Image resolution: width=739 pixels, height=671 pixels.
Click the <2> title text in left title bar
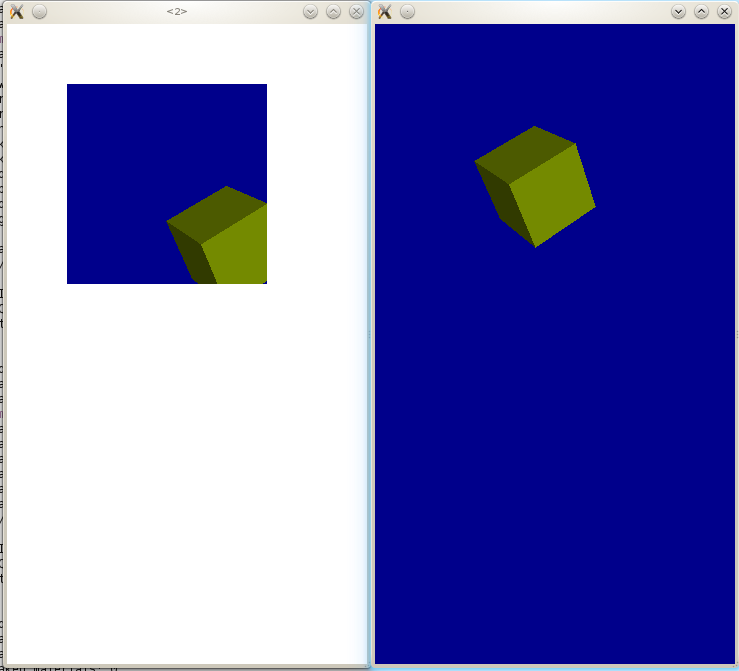[177, 12]
